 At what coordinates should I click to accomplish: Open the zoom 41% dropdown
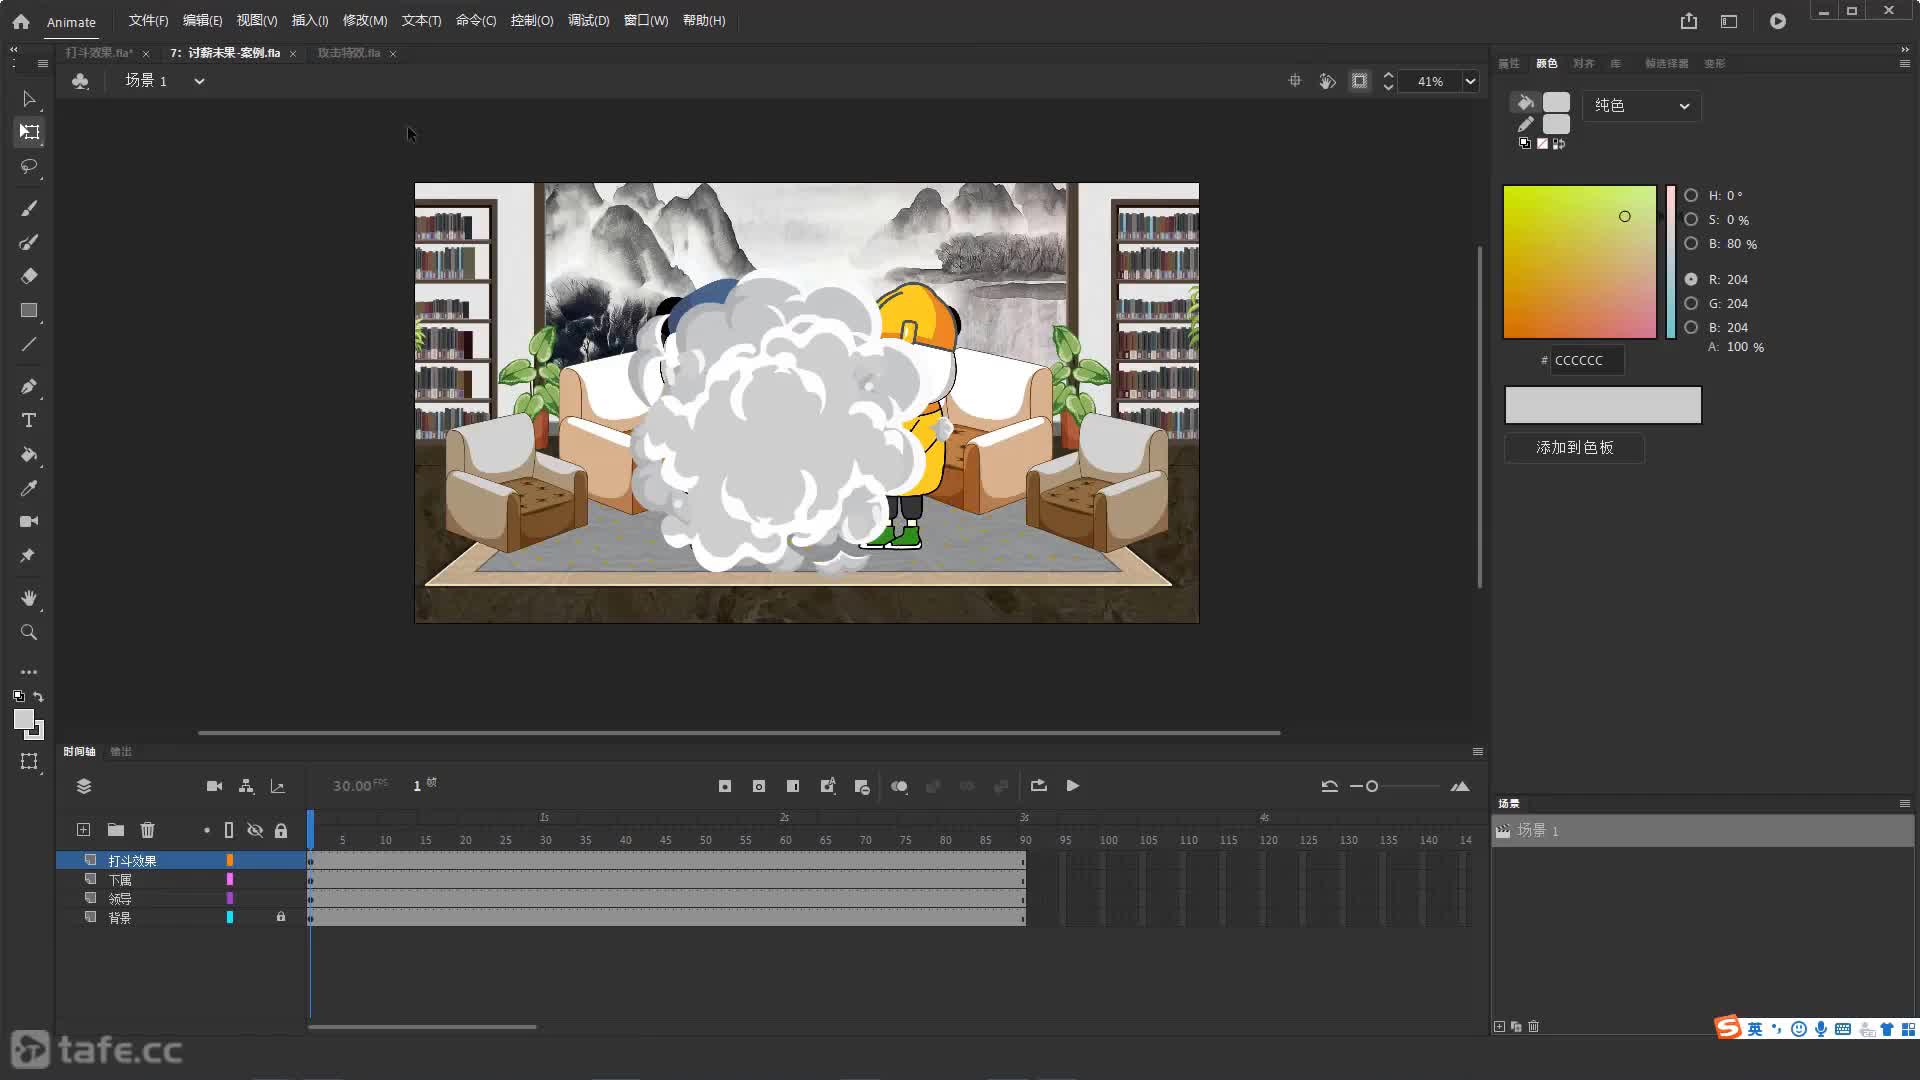click(1470, 82)
